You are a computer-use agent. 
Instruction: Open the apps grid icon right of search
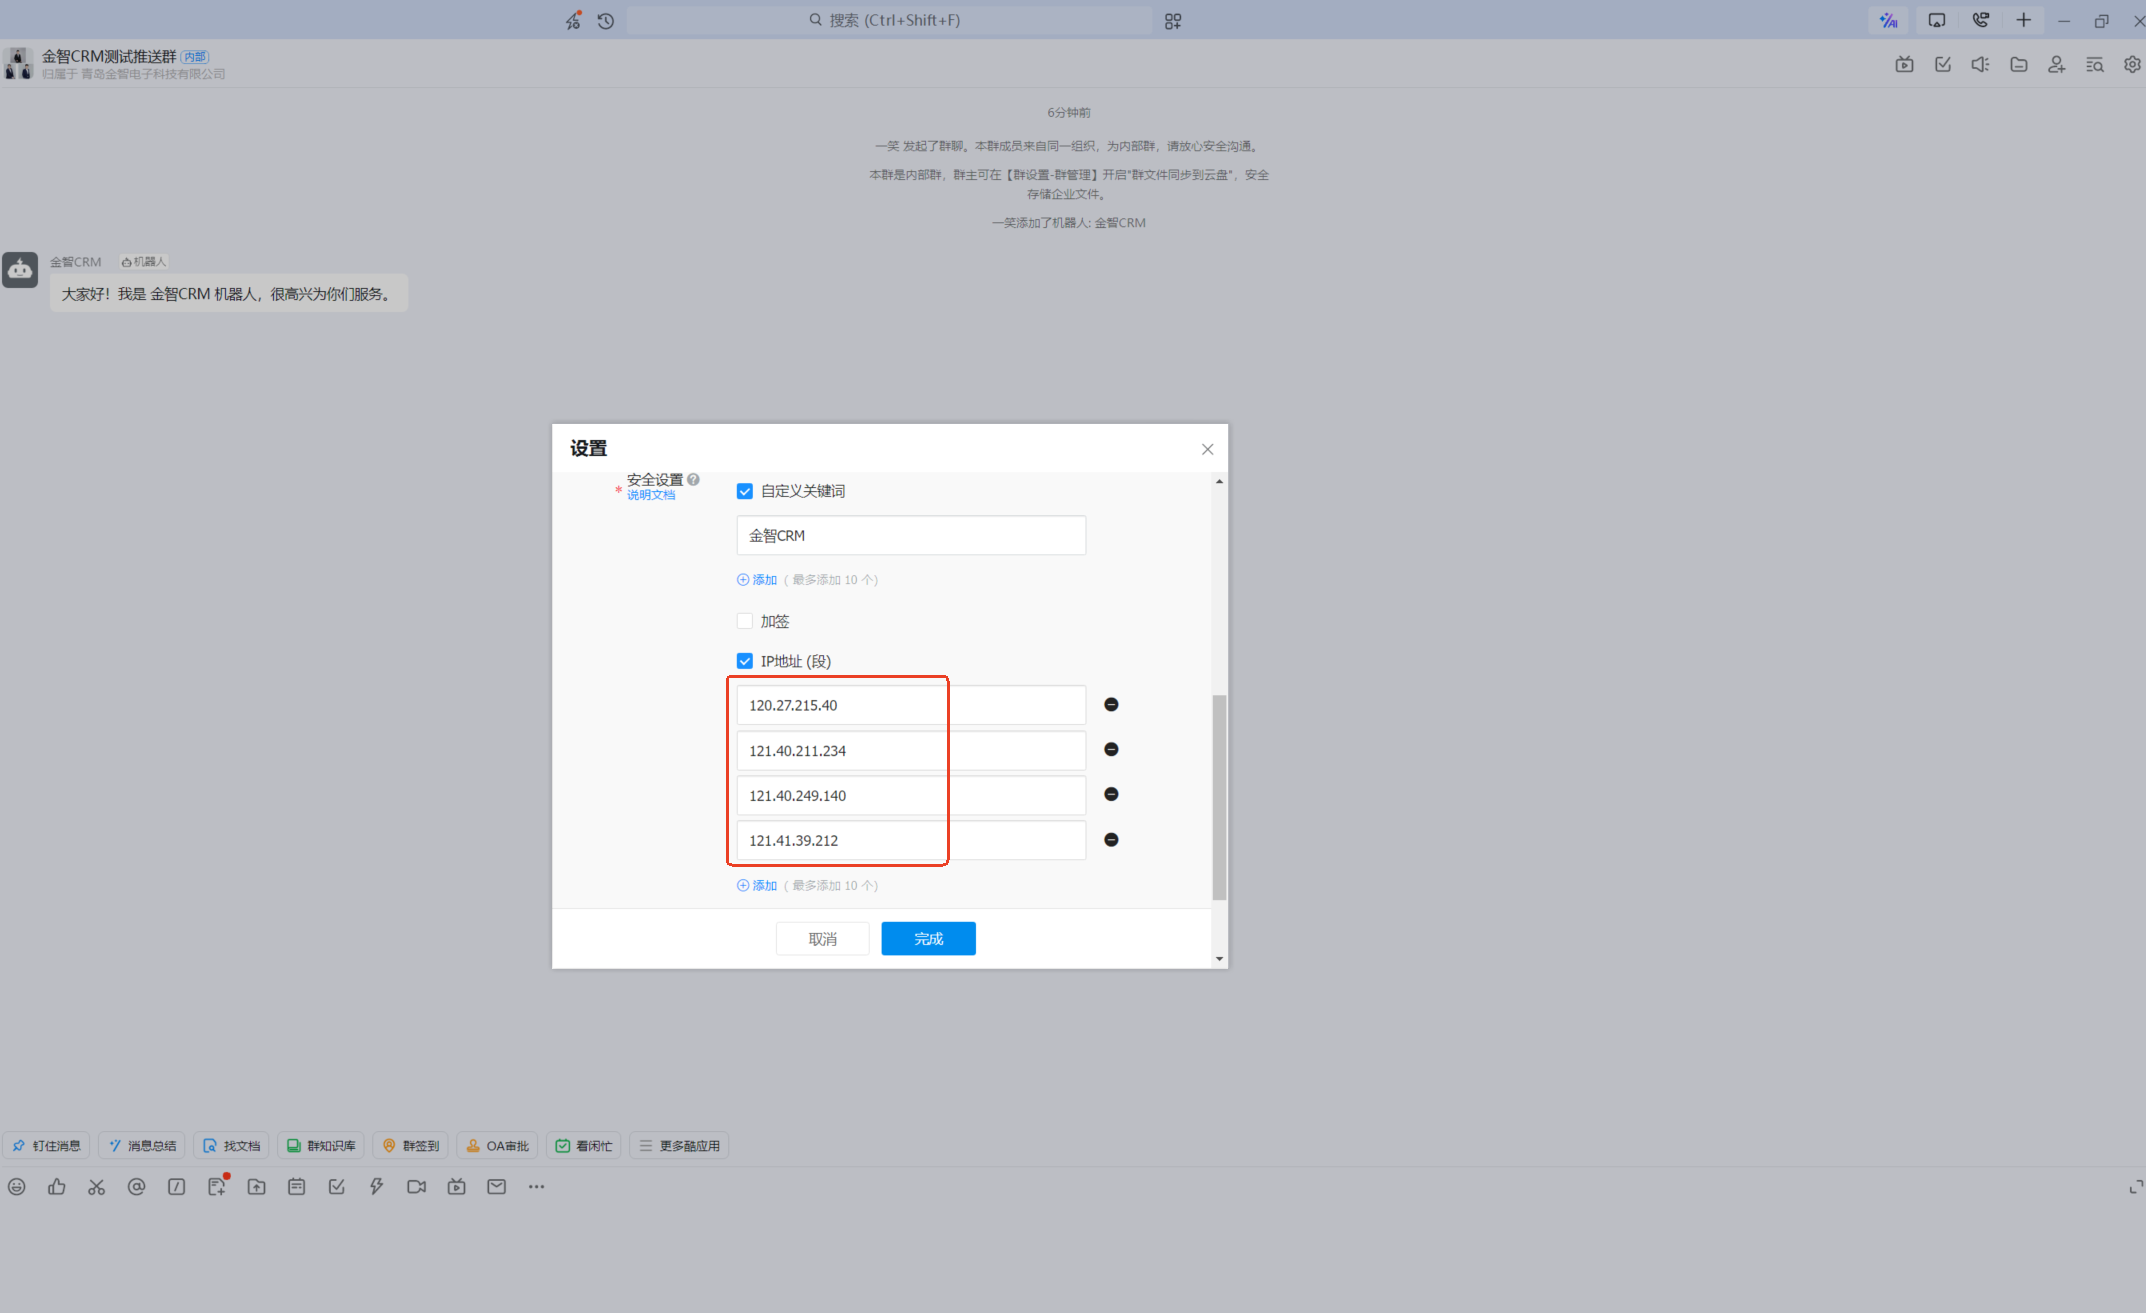(x=1173, y=20)
